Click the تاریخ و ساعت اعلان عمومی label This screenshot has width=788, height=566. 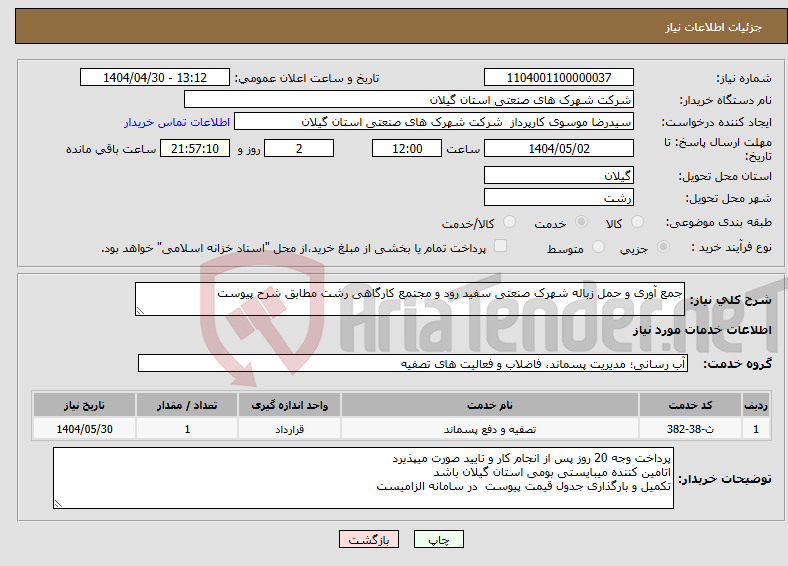coord(307,78)
